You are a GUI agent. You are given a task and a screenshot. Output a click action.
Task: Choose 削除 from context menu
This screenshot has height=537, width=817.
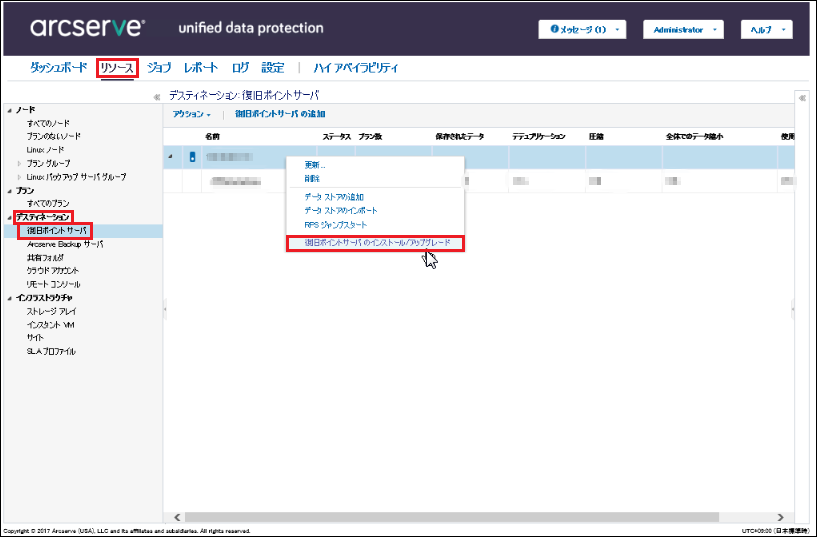[x=312, y=179]
